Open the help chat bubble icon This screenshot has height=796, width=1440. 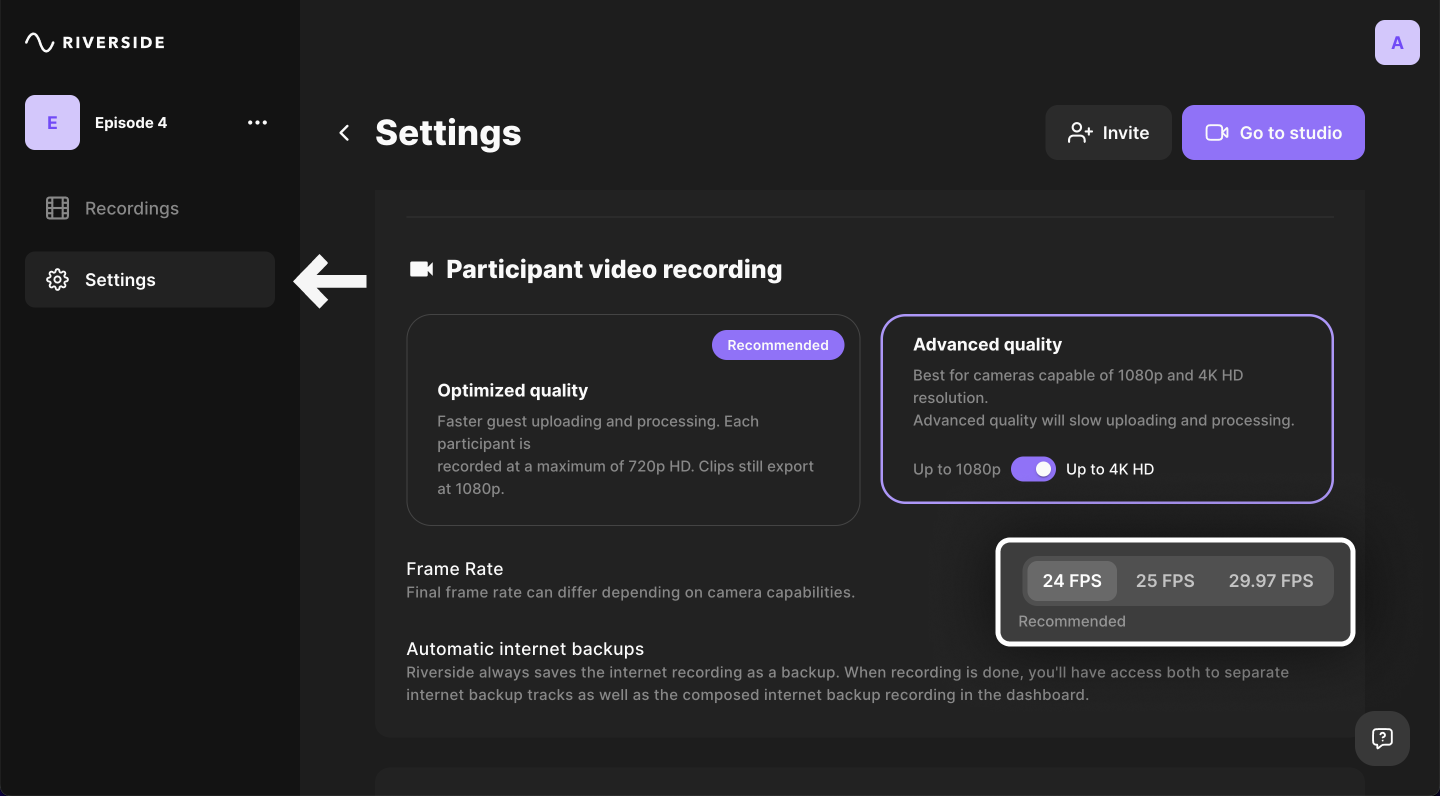1382,738
